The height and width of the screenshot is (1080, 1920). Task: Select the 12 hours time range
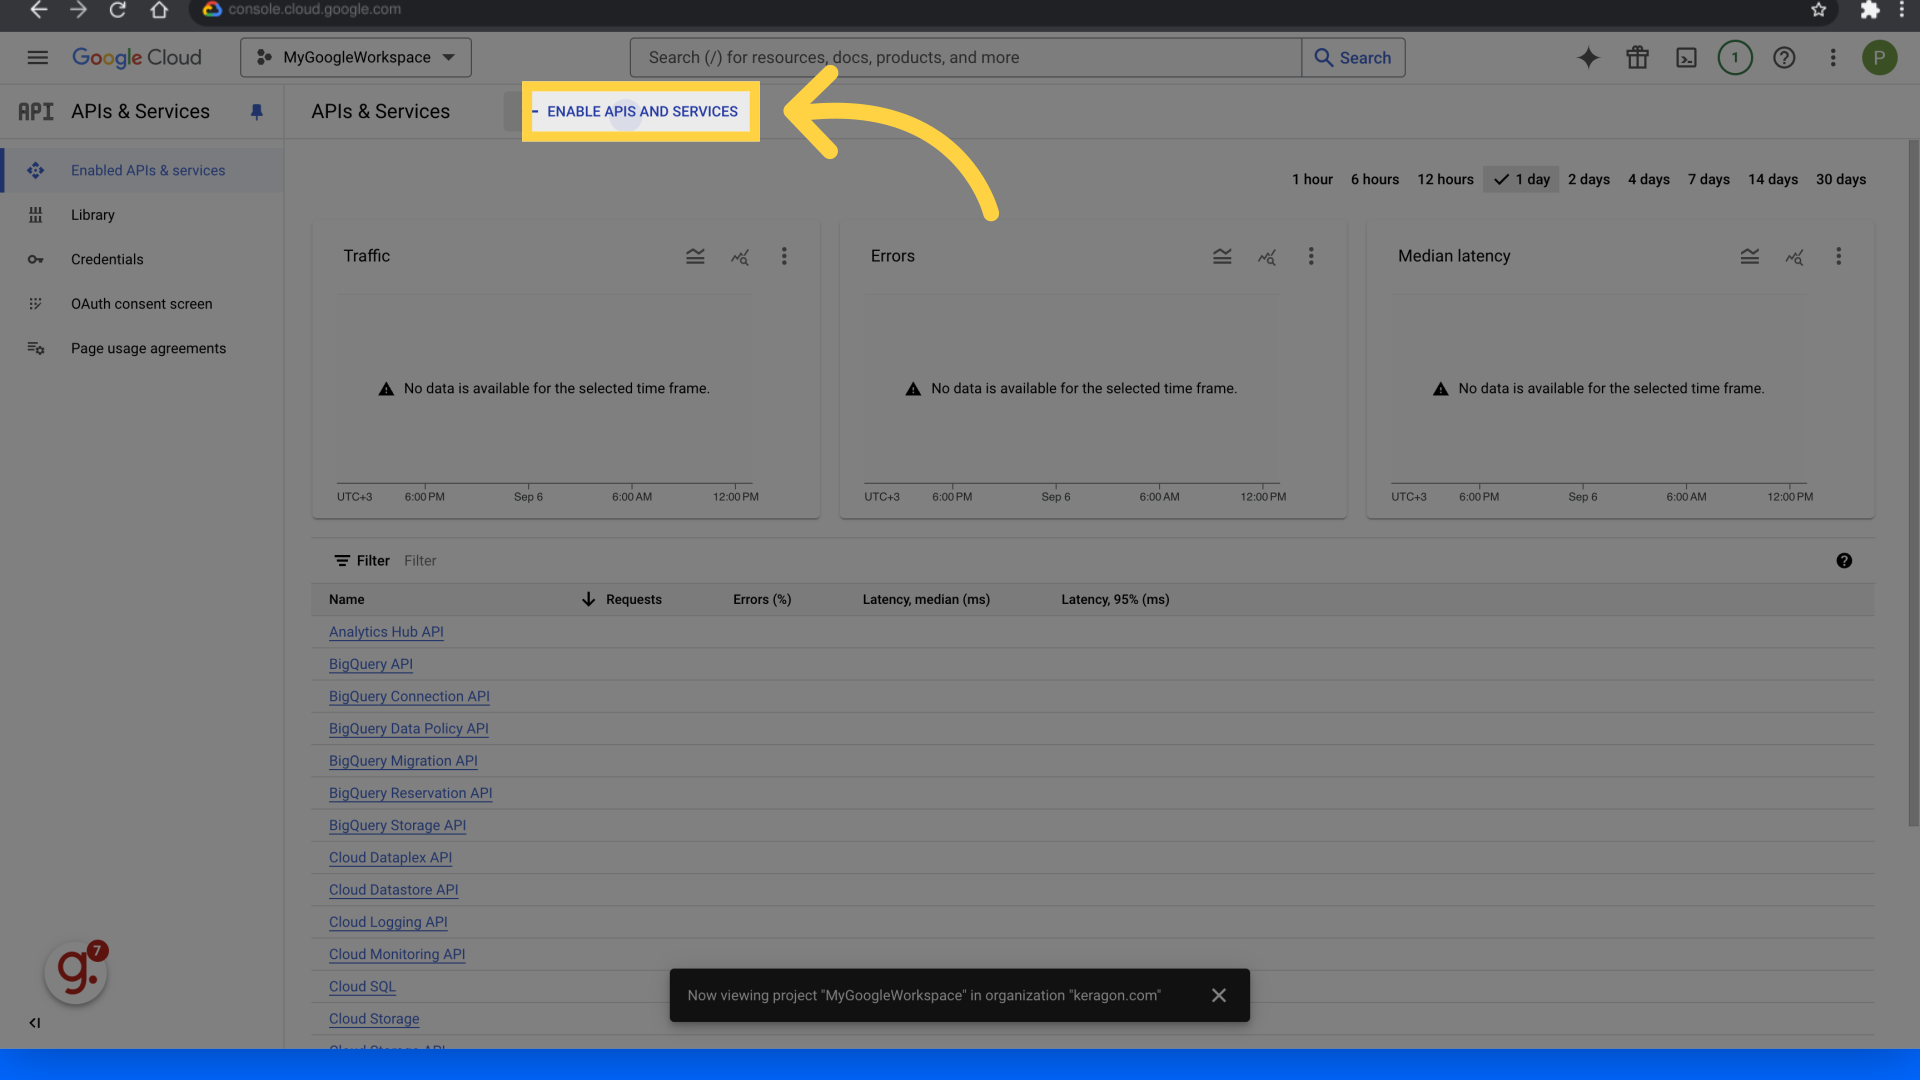point(1445,179)
